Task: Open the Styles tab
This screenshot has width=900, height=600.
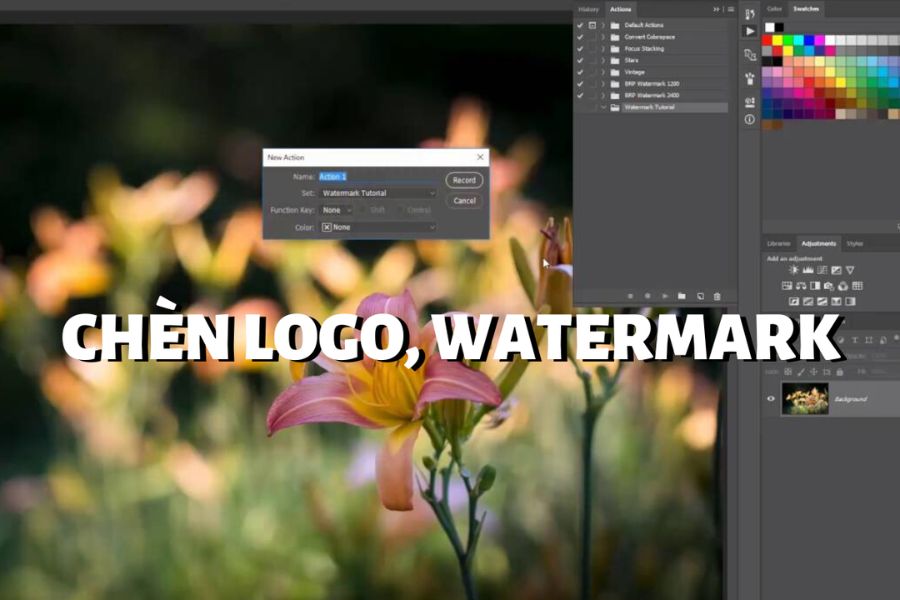Action: coord(855,243)
